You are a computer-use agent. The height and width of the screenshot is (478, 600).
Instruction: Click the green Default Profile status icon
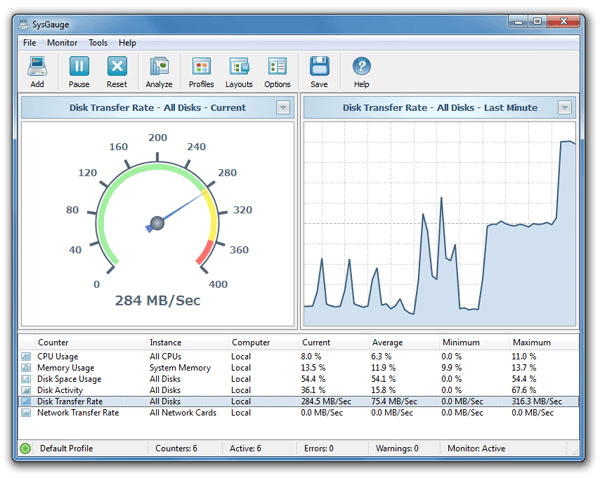(26, 449)
